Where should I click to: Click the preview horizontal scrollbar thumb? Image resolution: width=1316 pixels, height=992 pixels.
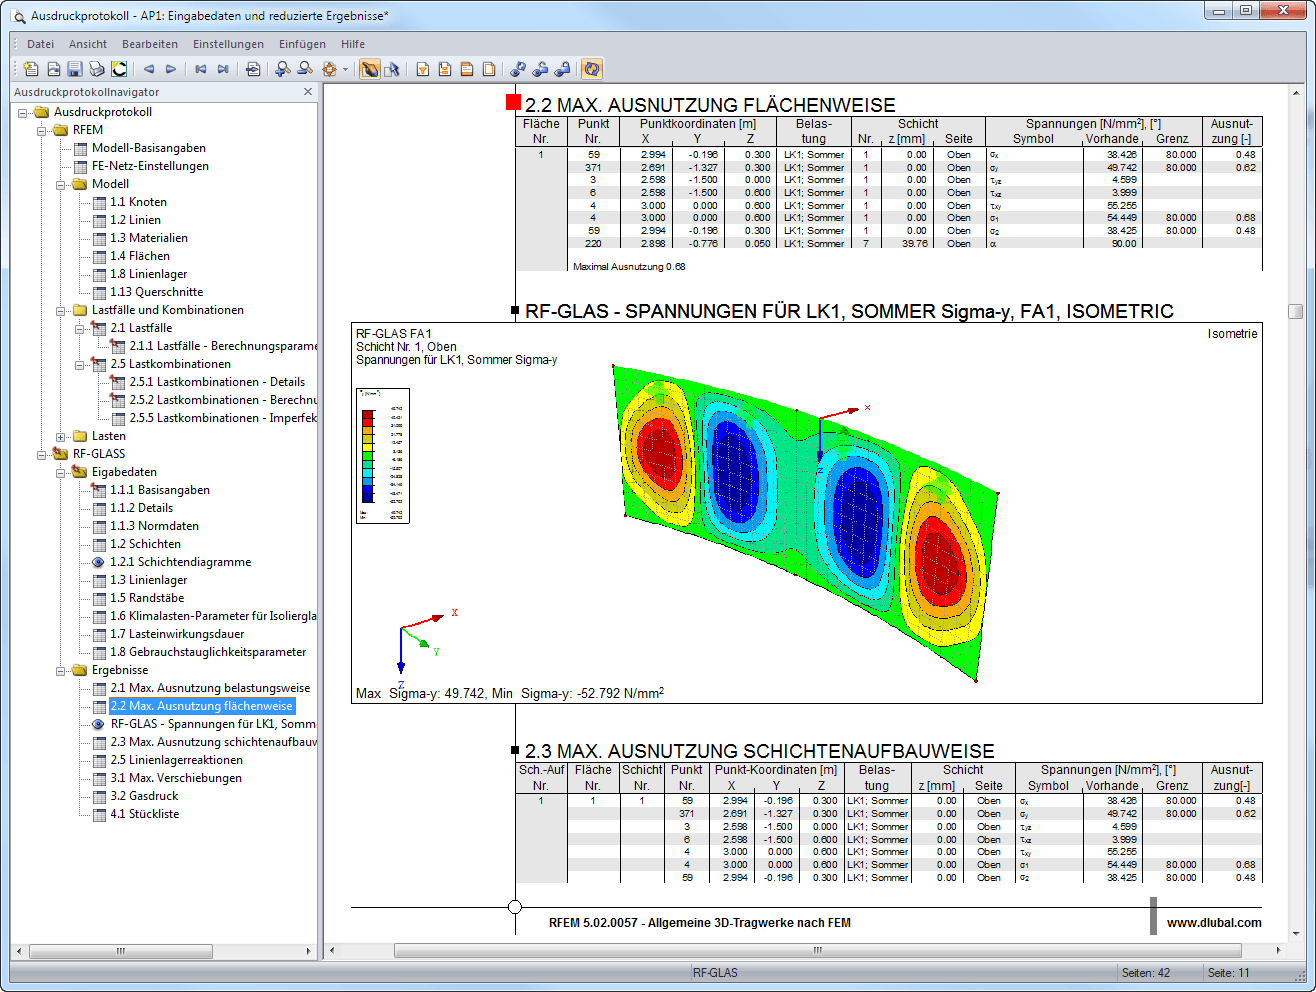click(x=817, y=950)
